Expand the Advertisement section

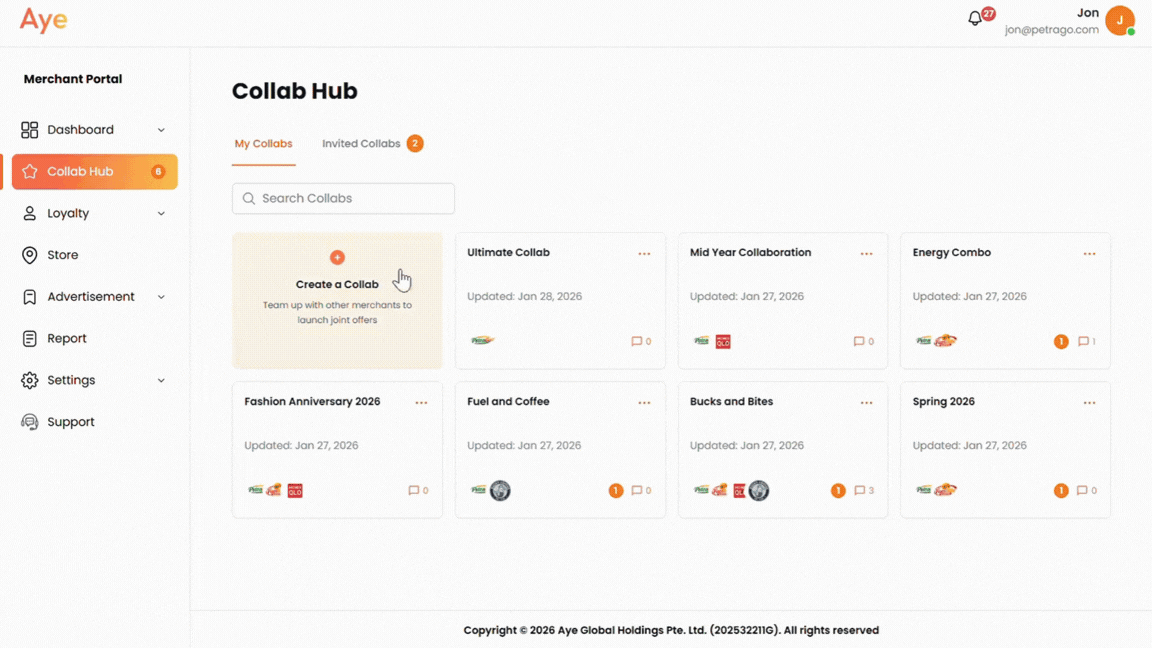pyautogui.click(x=161, y=296)
